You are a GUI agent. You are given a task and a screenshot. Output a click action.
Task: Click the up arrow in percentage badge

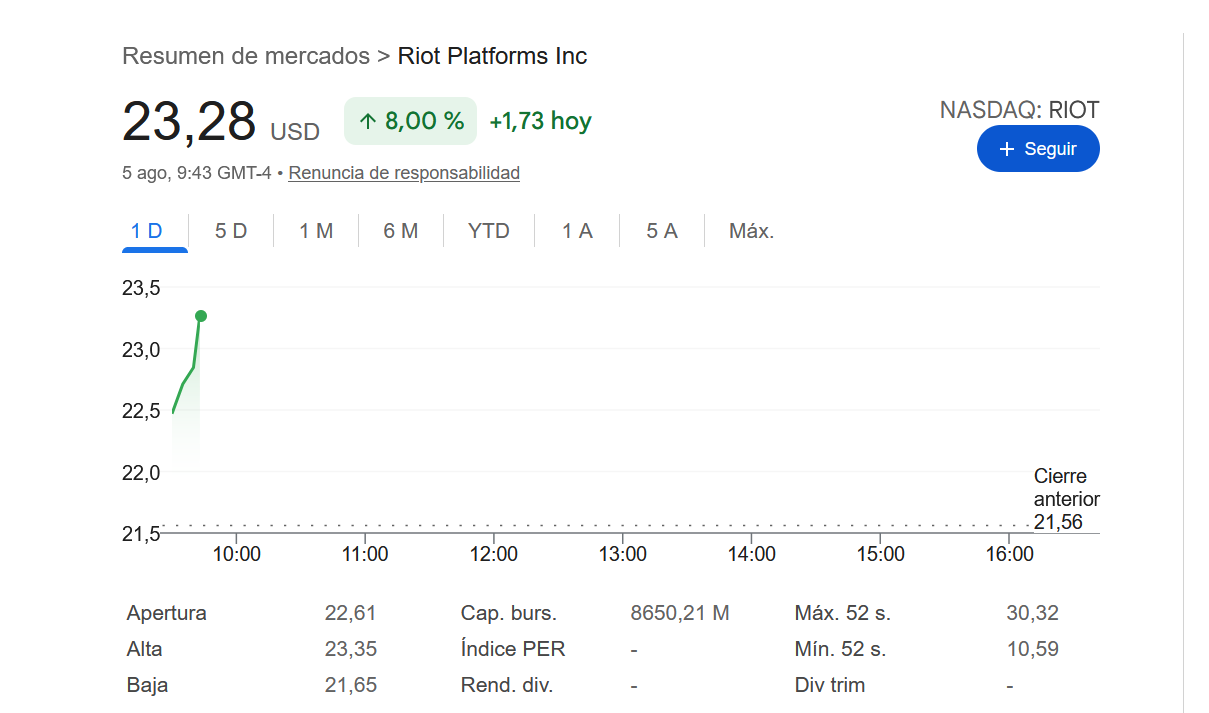pos(368,122)
